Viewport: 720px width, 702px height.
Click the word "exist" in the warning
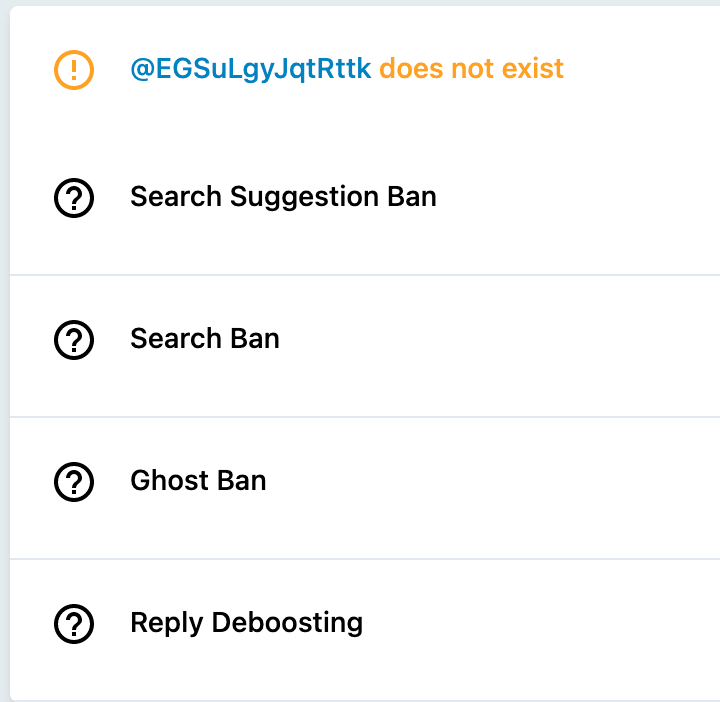click(x=533, y=68)
